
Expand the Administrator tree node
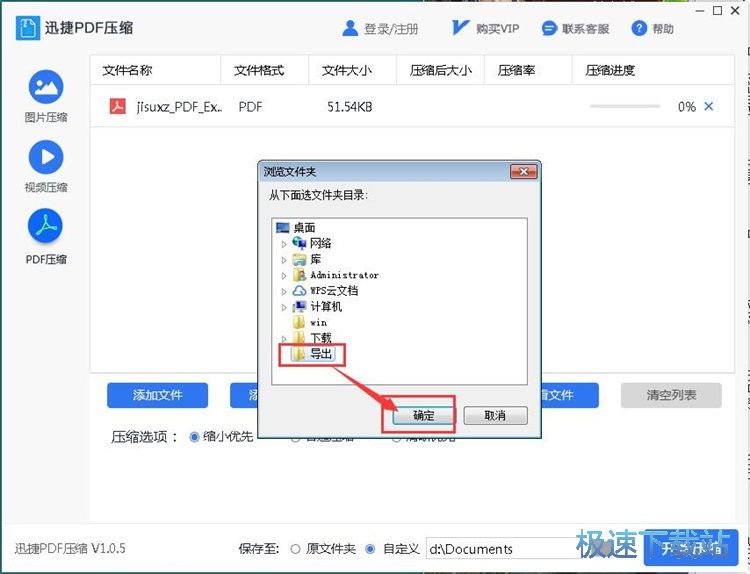point(284,276)
